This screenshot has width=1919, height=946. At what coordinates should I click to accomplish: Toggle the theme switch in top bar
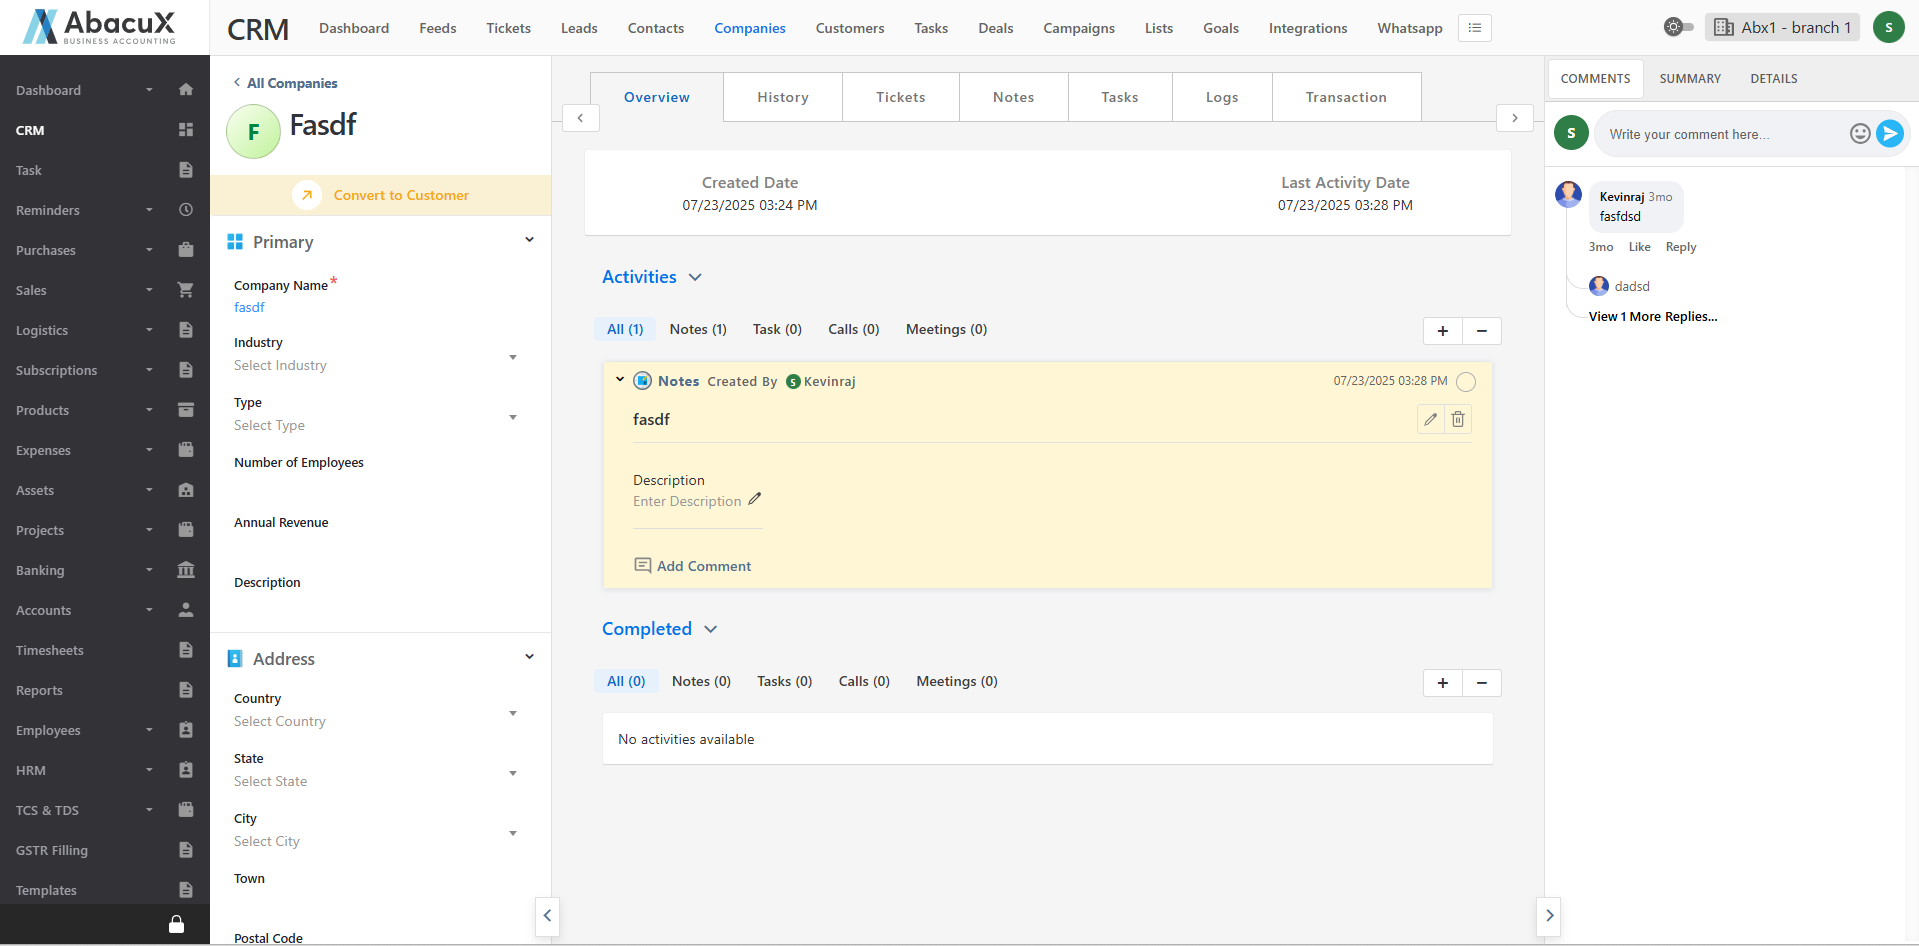click(1677, 27)
